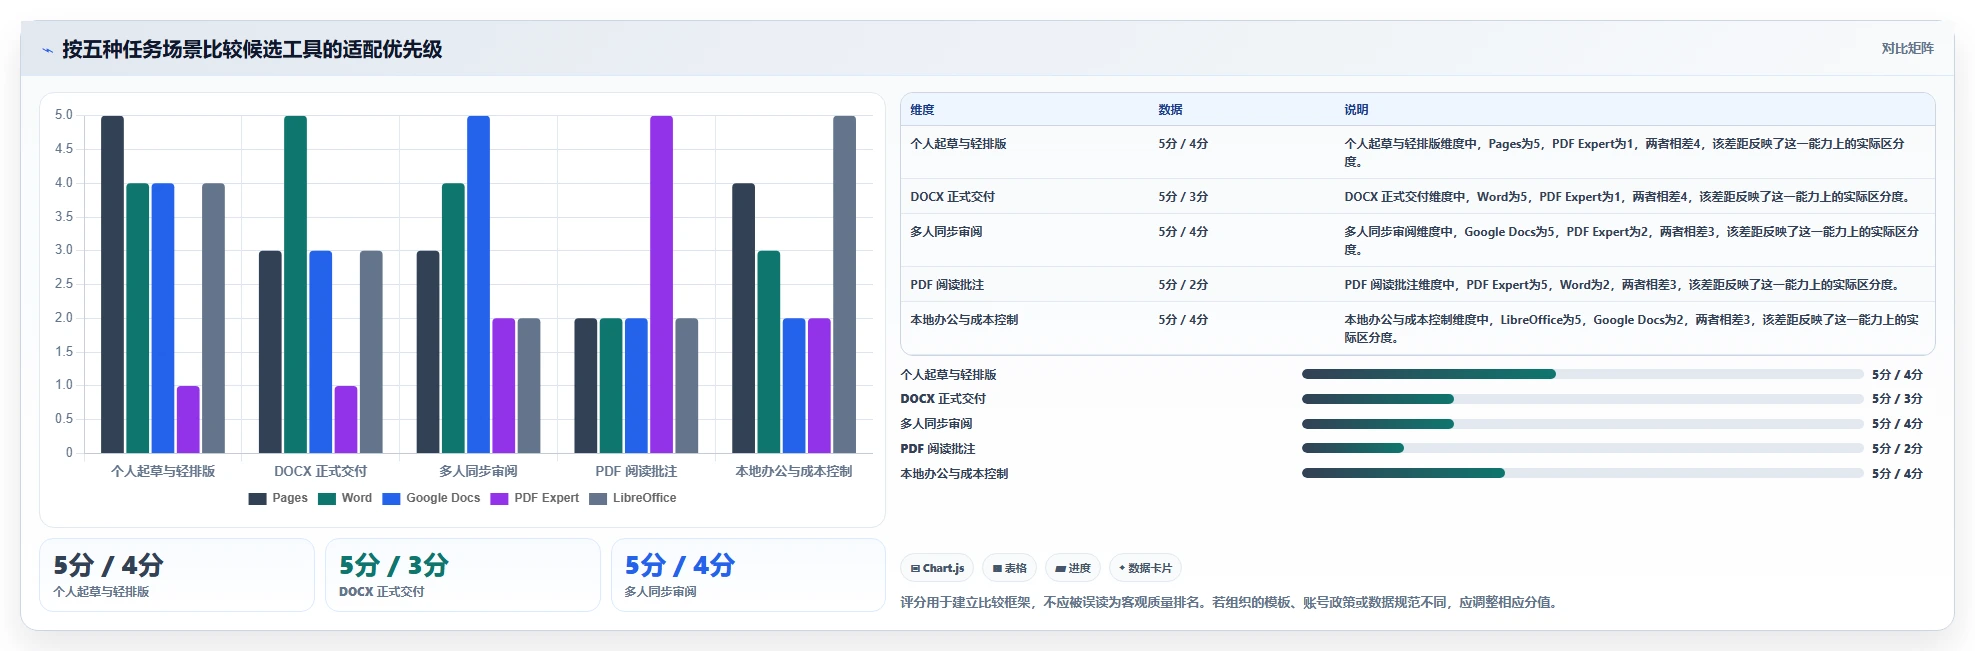This screenshot has height=651, width=1975.
Task: Click the Pages legend color swatch
Action: tap(257, 498)
